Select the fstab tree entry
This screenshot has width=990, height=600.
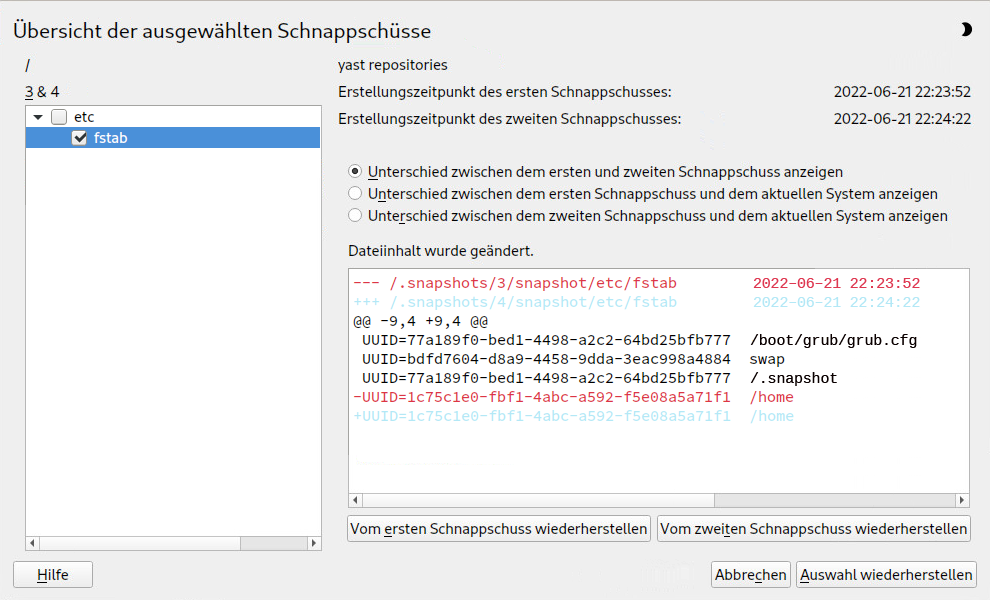click(x=110, y=138)
